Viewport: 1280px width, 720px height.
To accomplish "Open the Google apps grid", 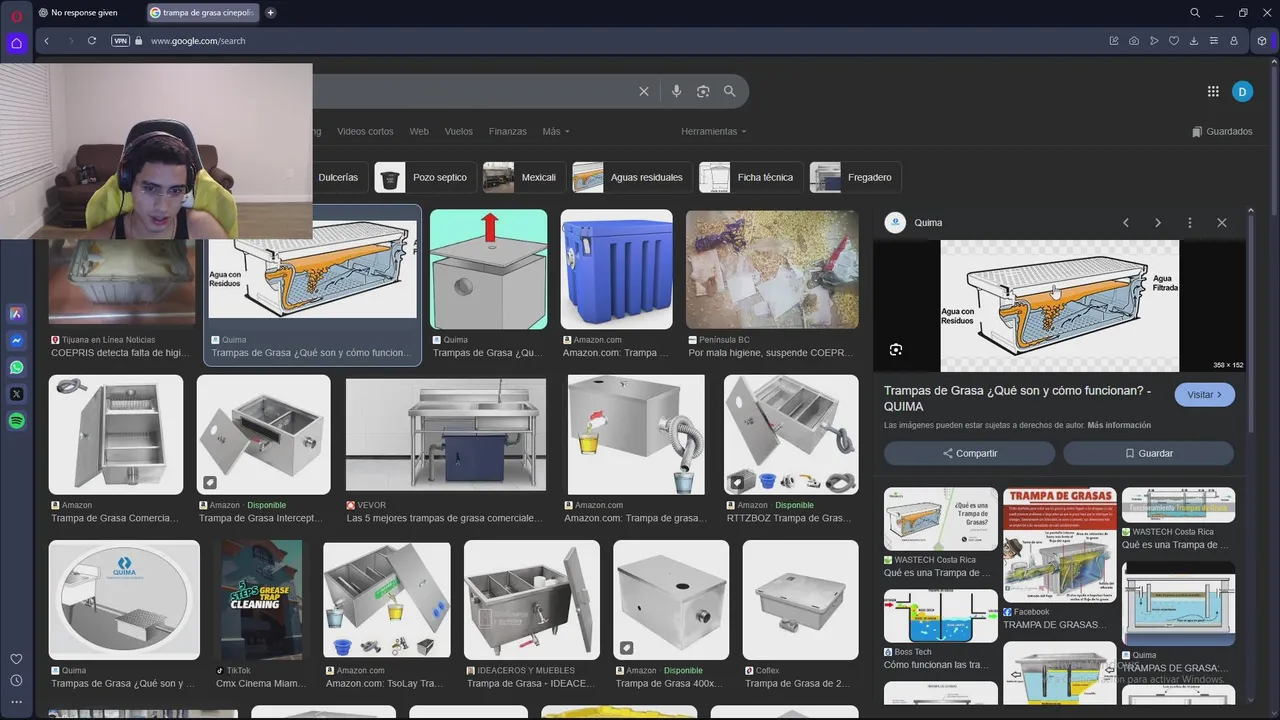I will tap(1213, 91).
